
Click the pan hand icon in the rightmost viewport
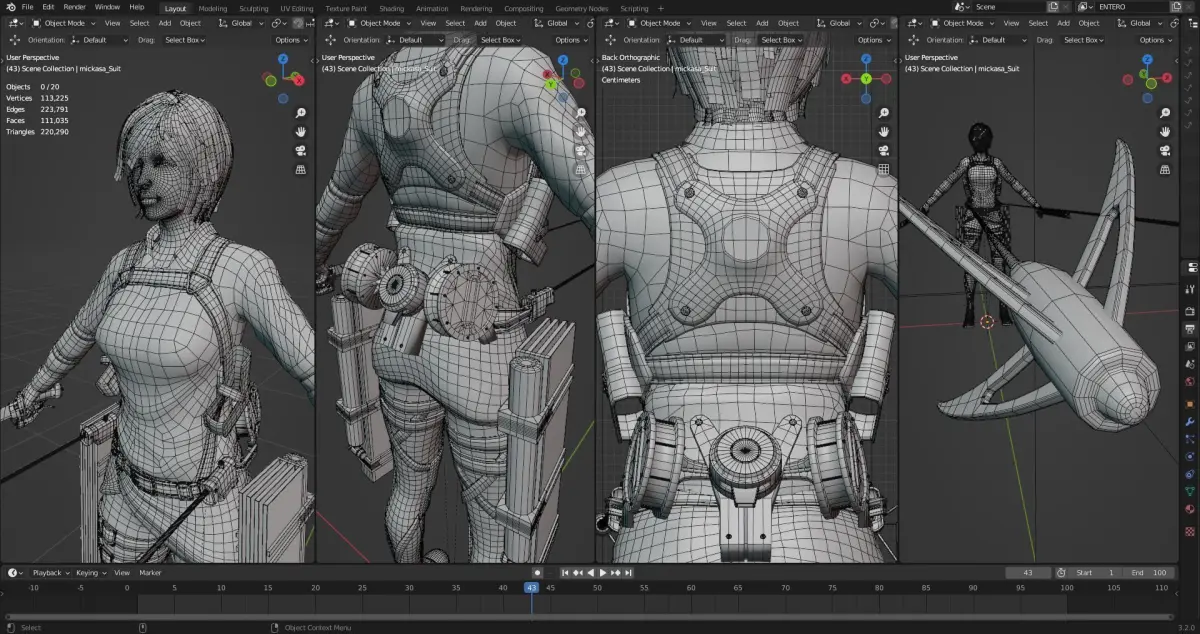(1165, 132)
